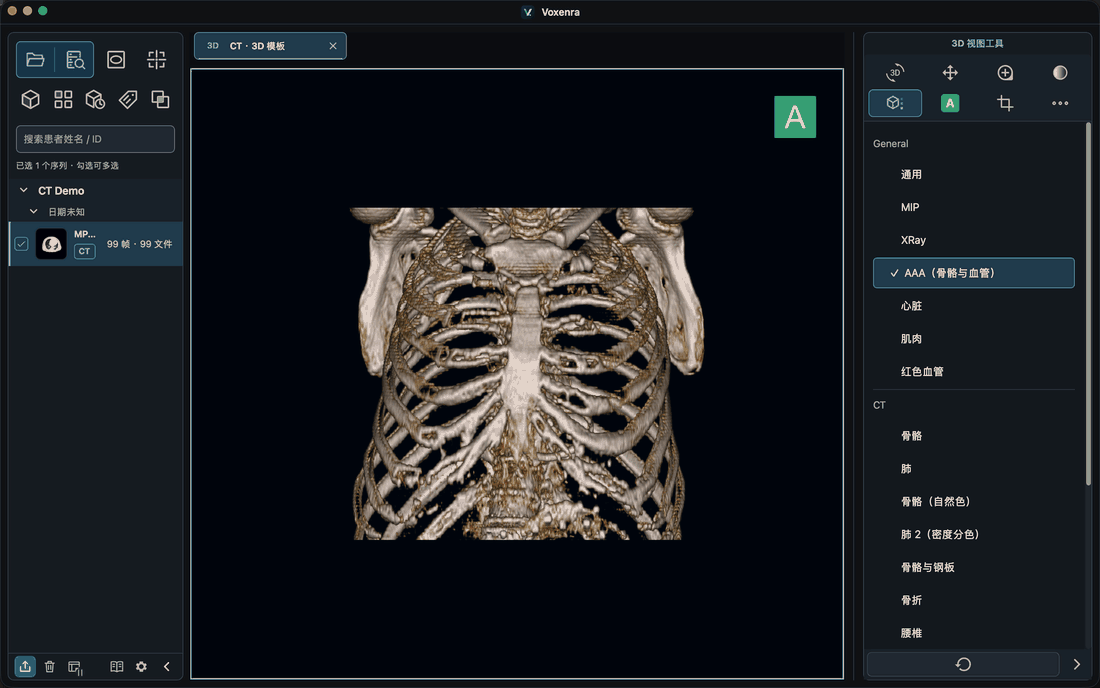
Task: Open the window layout pause icon
Action: click(x=75, y=667)
